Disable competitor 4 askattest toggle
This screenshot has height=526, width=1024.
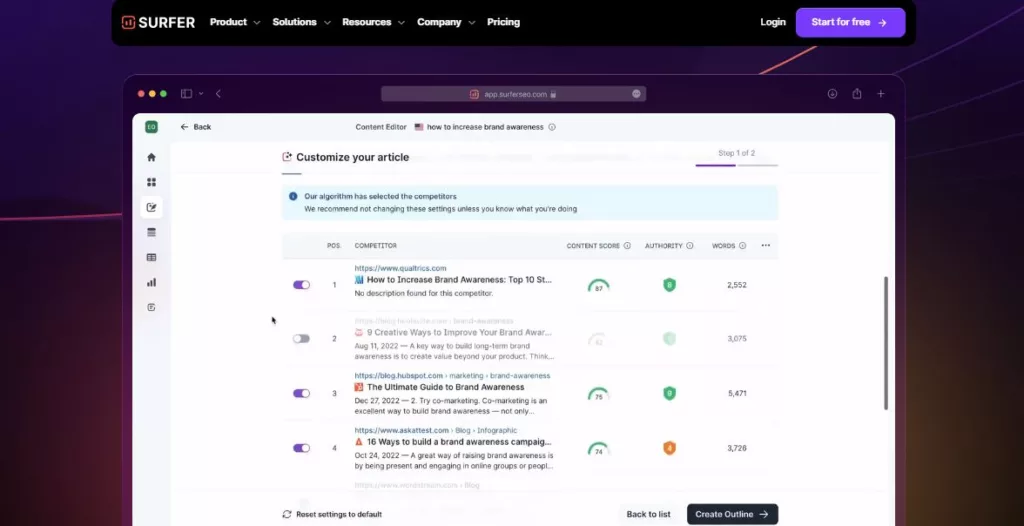tap(301, 448)
